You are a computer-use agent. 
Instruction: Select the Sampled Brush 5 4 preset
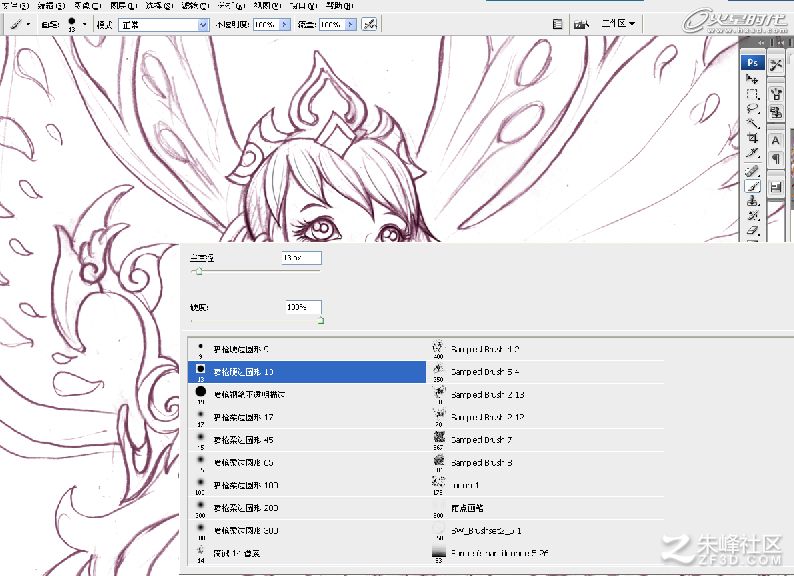546,372
